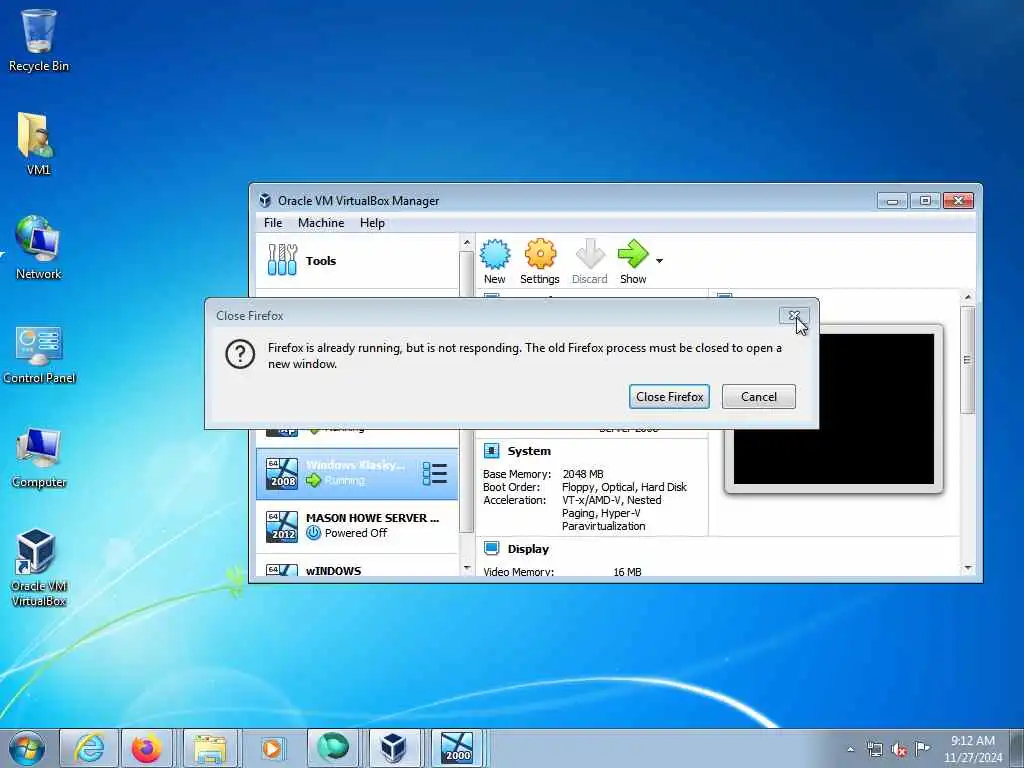Open the Help menu in VirtualBox Manager
The image size is (1024, 768).
[372, 223]
